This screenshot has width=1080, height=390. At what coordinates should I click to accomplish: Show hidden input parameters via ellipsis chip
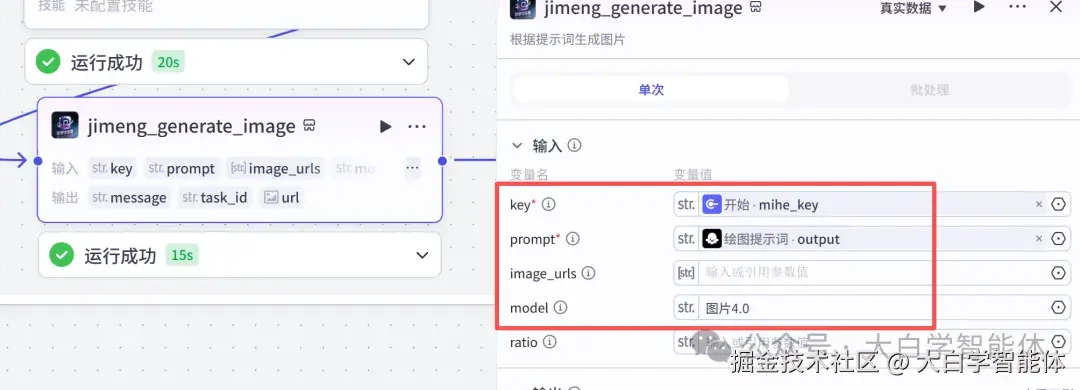point(412,167)
